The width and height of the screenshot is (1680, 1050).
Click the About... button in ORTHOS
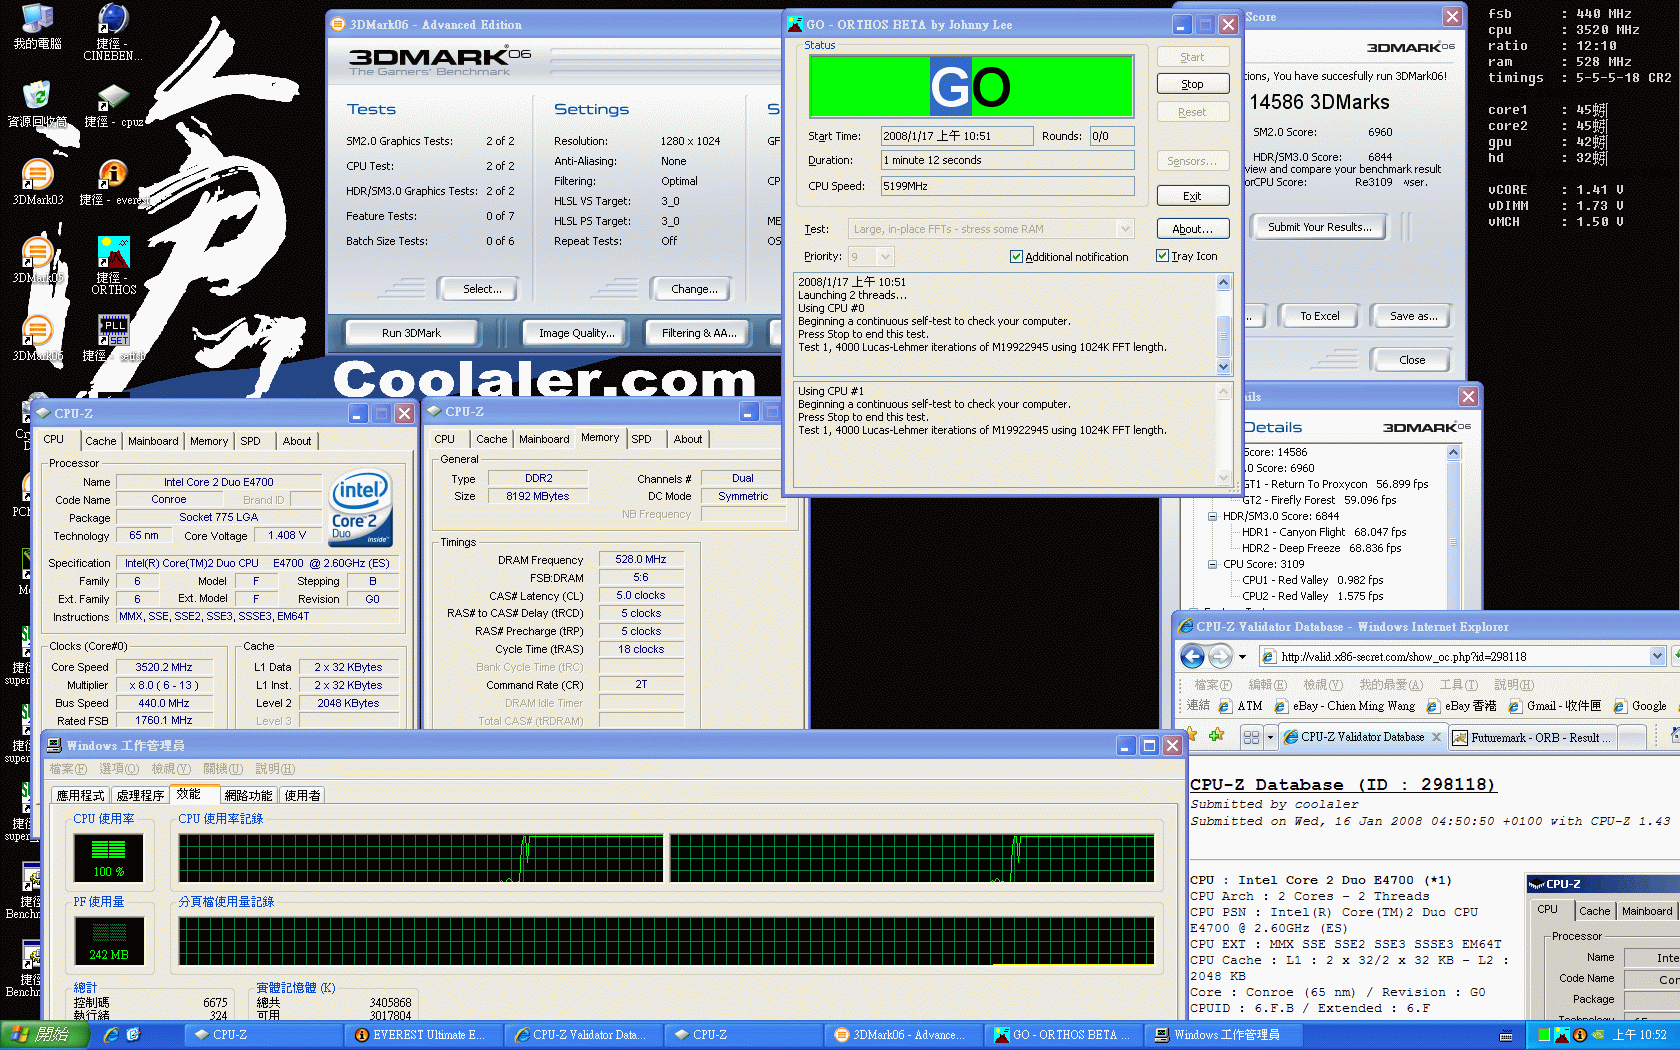pyautogui.click(x=1192, y=229)
